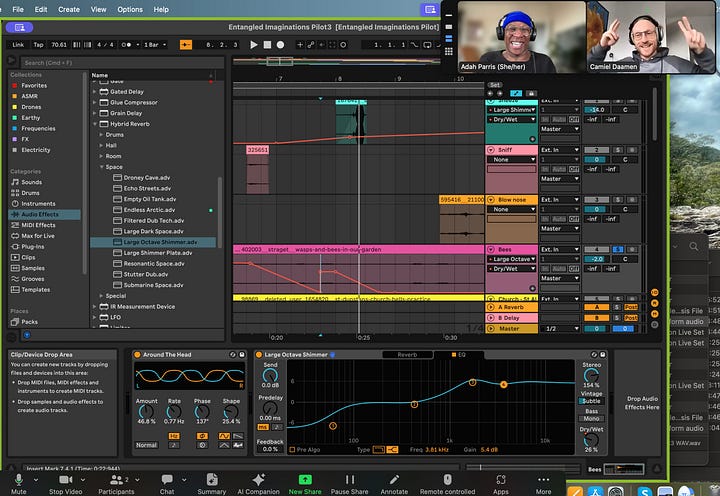The image size is (720, 496).
Task: Open the Create menu
Action: (69, 9)
